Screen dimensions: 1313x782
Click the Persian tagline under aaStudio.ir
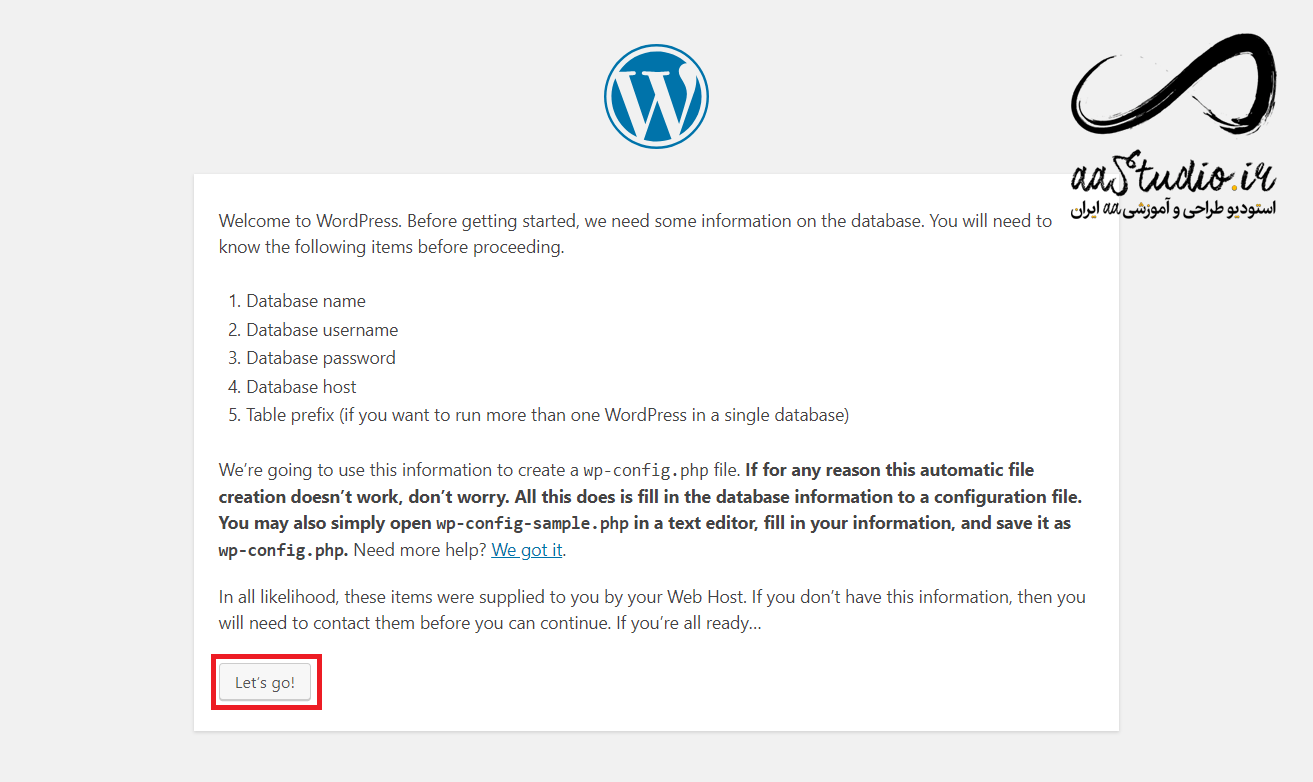pyautogui.click(x=1173, y=209)
